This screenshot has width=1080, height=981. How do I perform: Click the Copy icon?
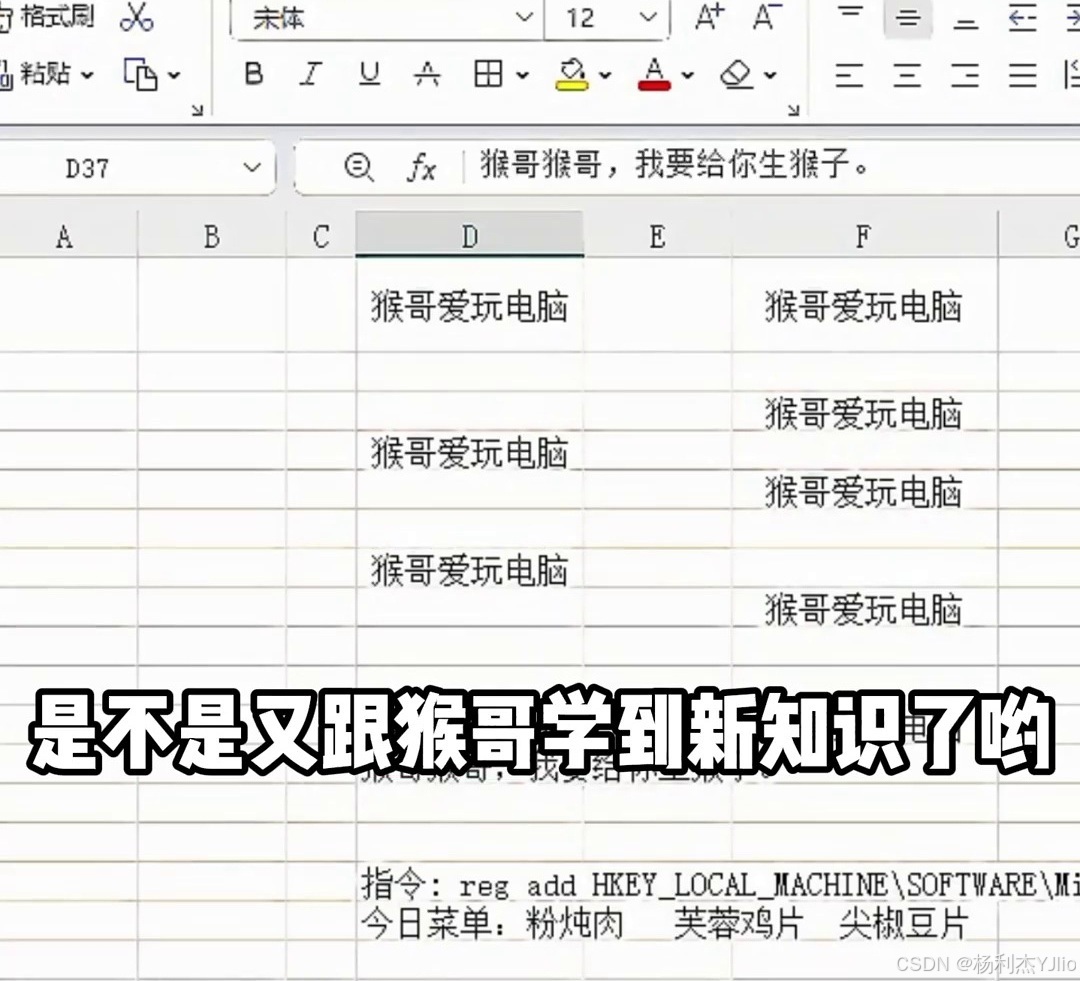(141, 74)
